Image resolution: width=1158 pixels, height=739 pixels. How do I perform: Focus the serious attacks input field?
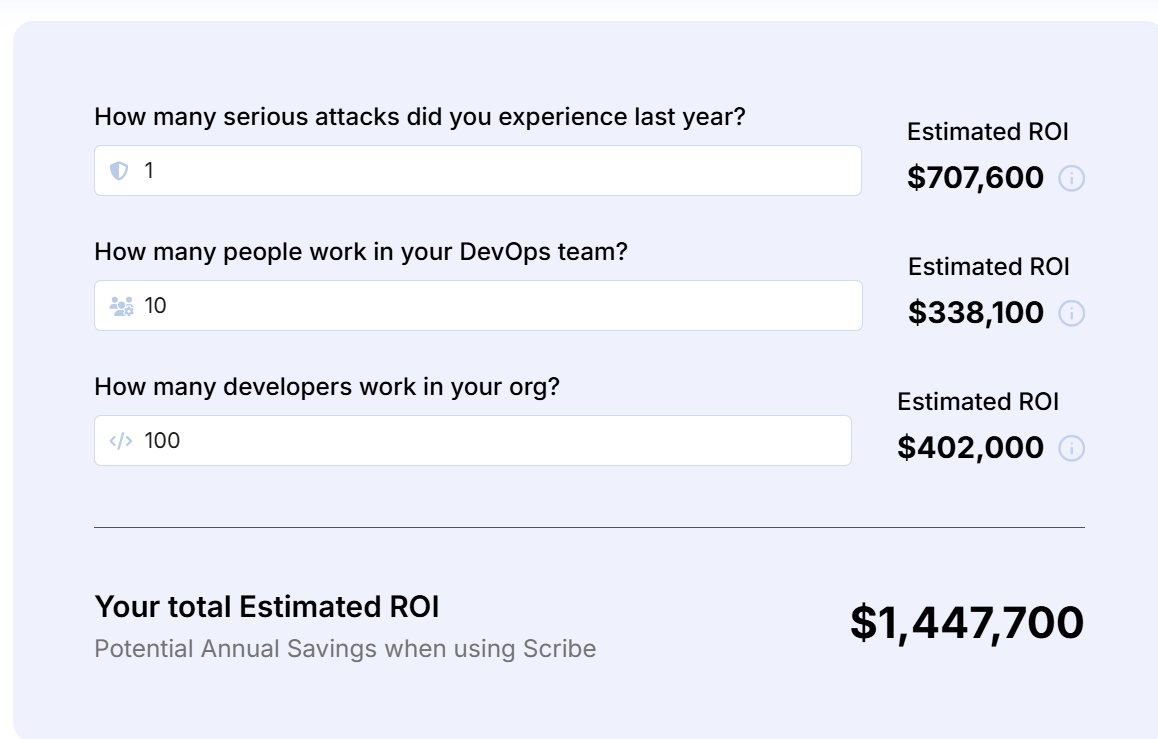(478, 171)
